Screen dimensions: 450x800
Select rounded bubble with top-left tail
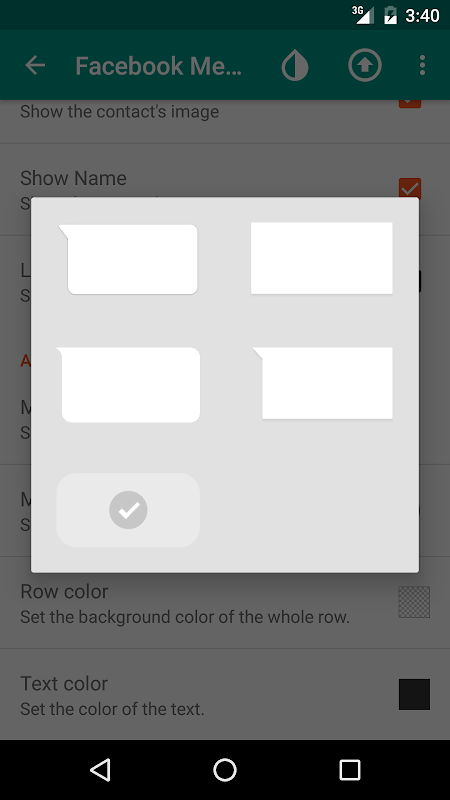128,259
